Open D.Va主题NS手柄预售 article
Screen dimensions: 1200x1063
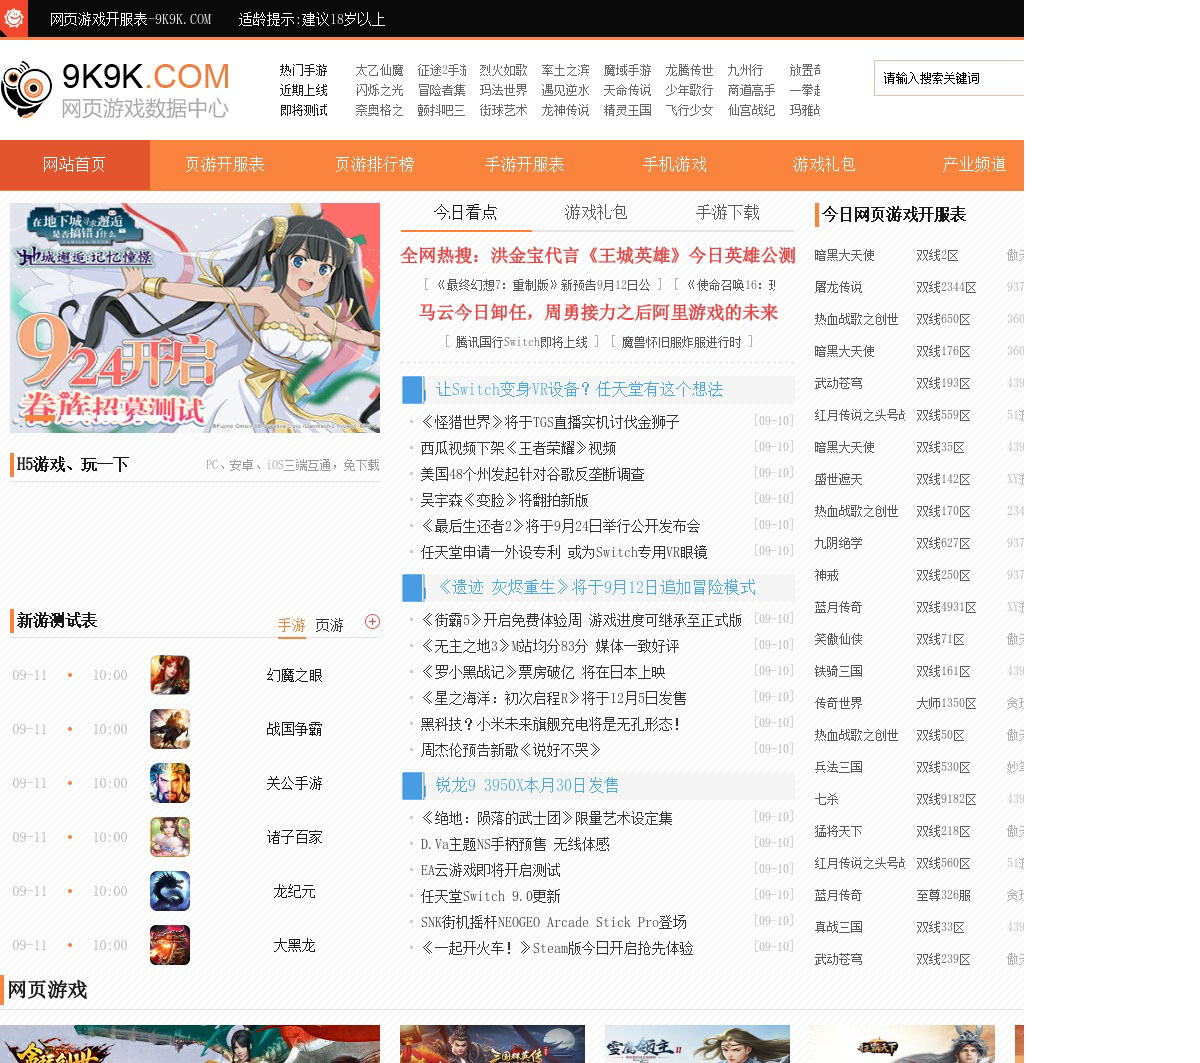coord(515,844)
